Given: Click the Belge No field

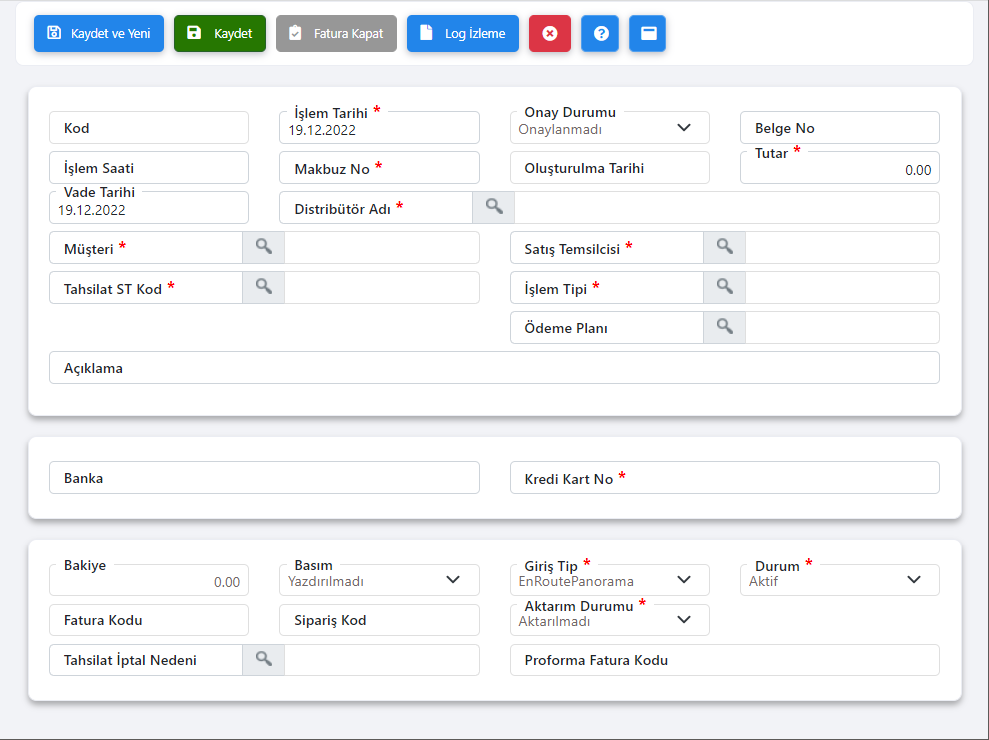Looking at the screenshot, I should pyautogui.click(x=840, y=128).
